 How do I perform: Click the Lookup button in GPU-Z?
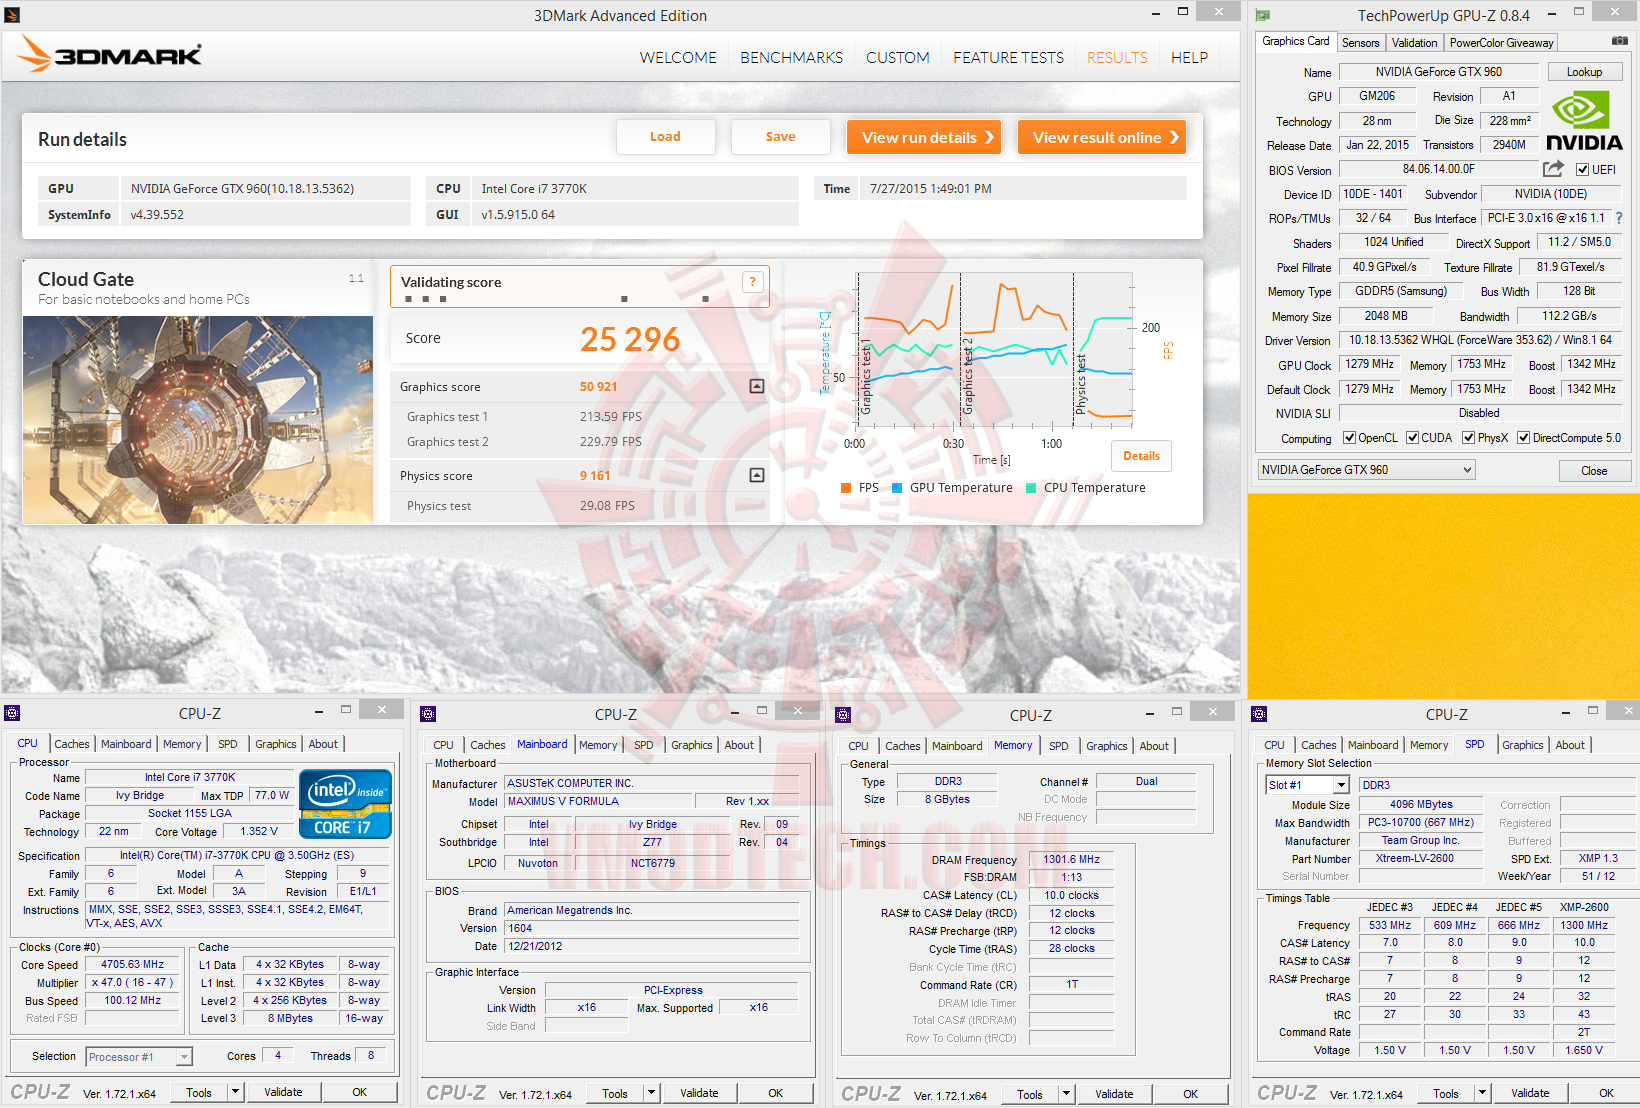tap(1584, 72)
